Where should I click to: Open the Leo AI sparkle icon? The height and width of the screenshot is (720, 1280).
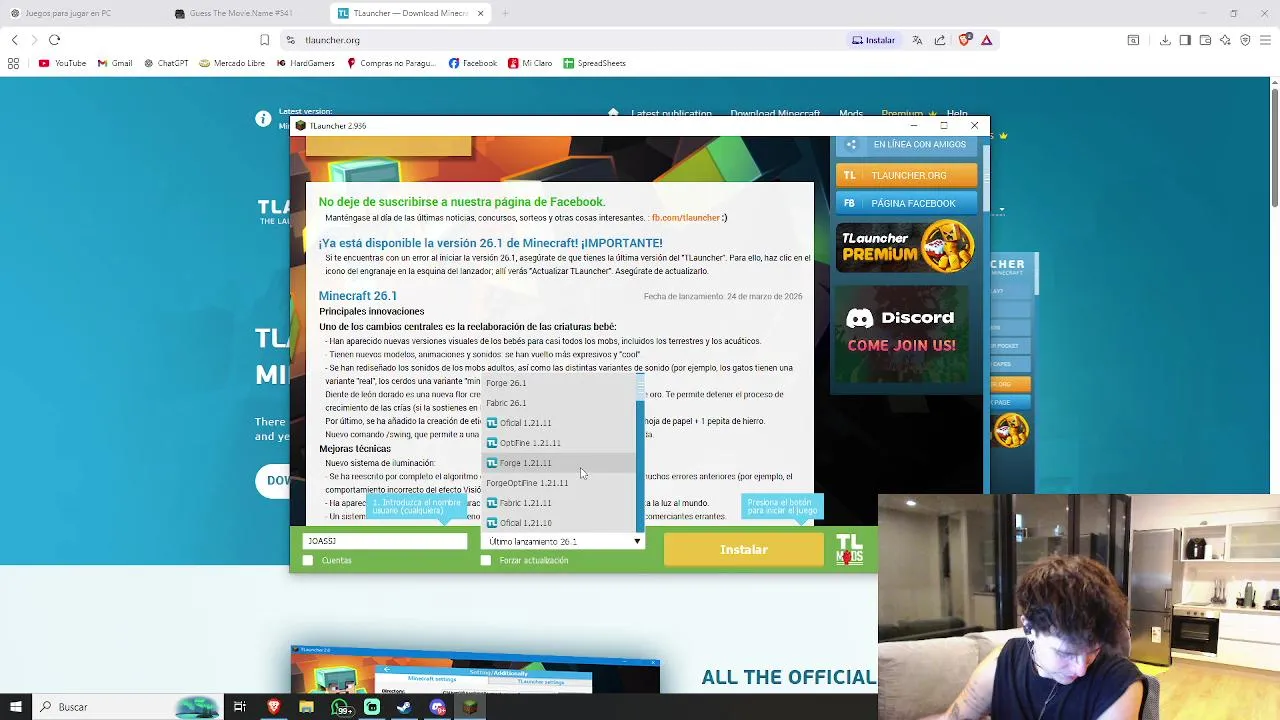tap(1225, 40)
